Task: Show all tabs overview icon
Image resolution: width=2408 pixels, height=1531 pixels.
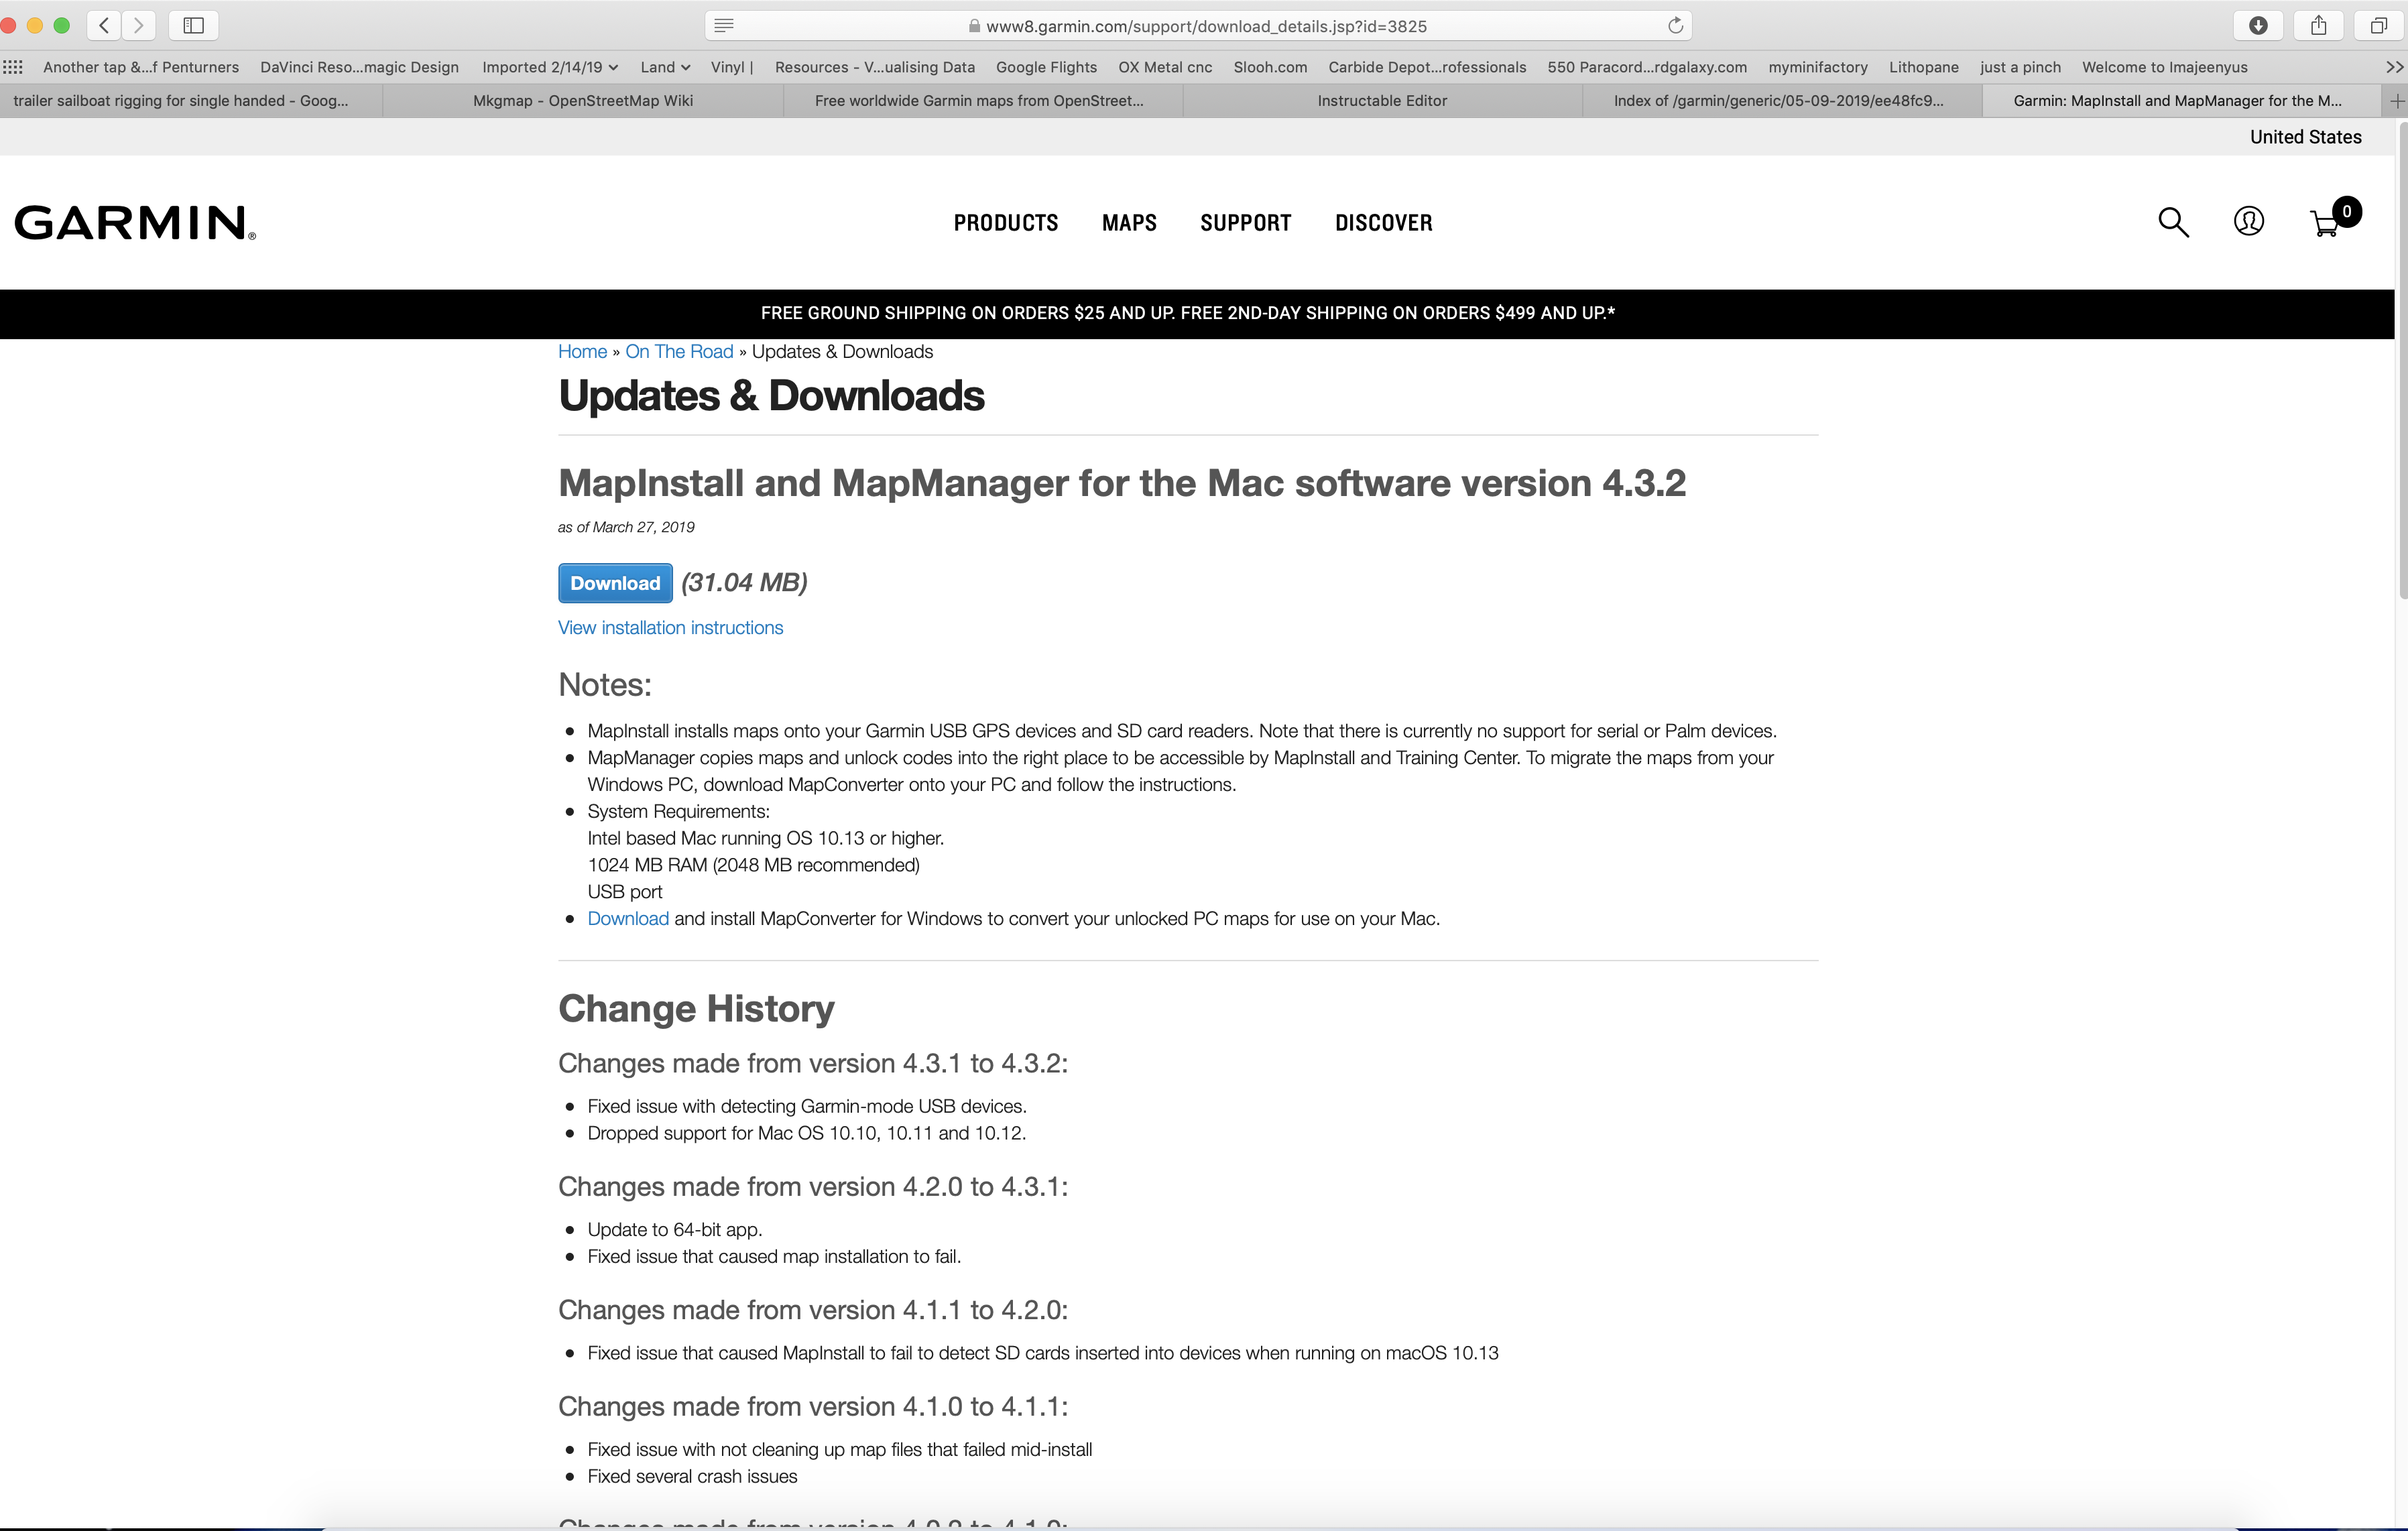Action: click(x=2379, y=25)
